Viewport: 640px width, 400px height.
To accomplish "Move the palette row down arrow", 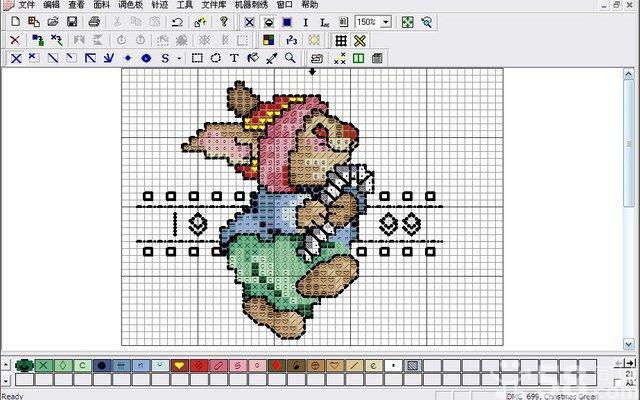I will coord(6,381).
